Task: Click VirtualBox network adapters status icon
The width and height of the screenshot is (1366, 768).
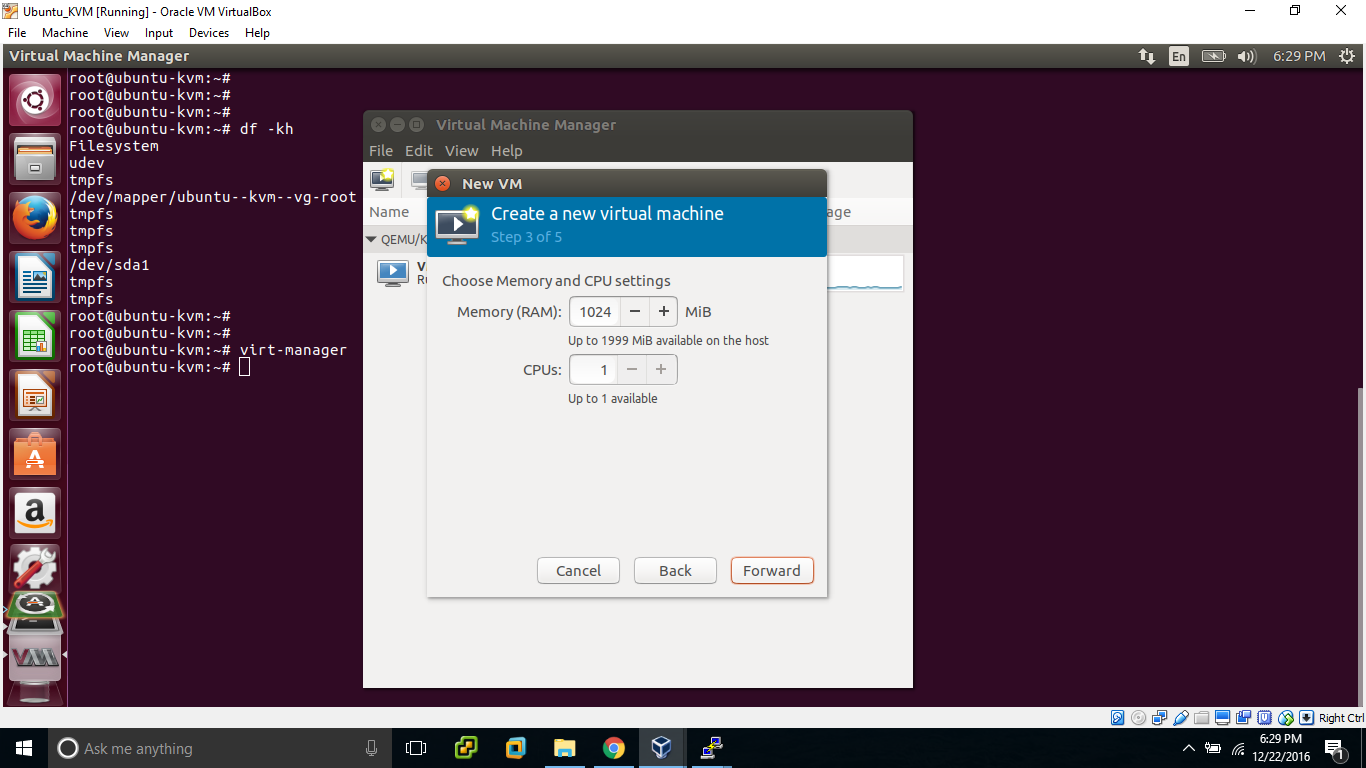Action: [1159, 718]
